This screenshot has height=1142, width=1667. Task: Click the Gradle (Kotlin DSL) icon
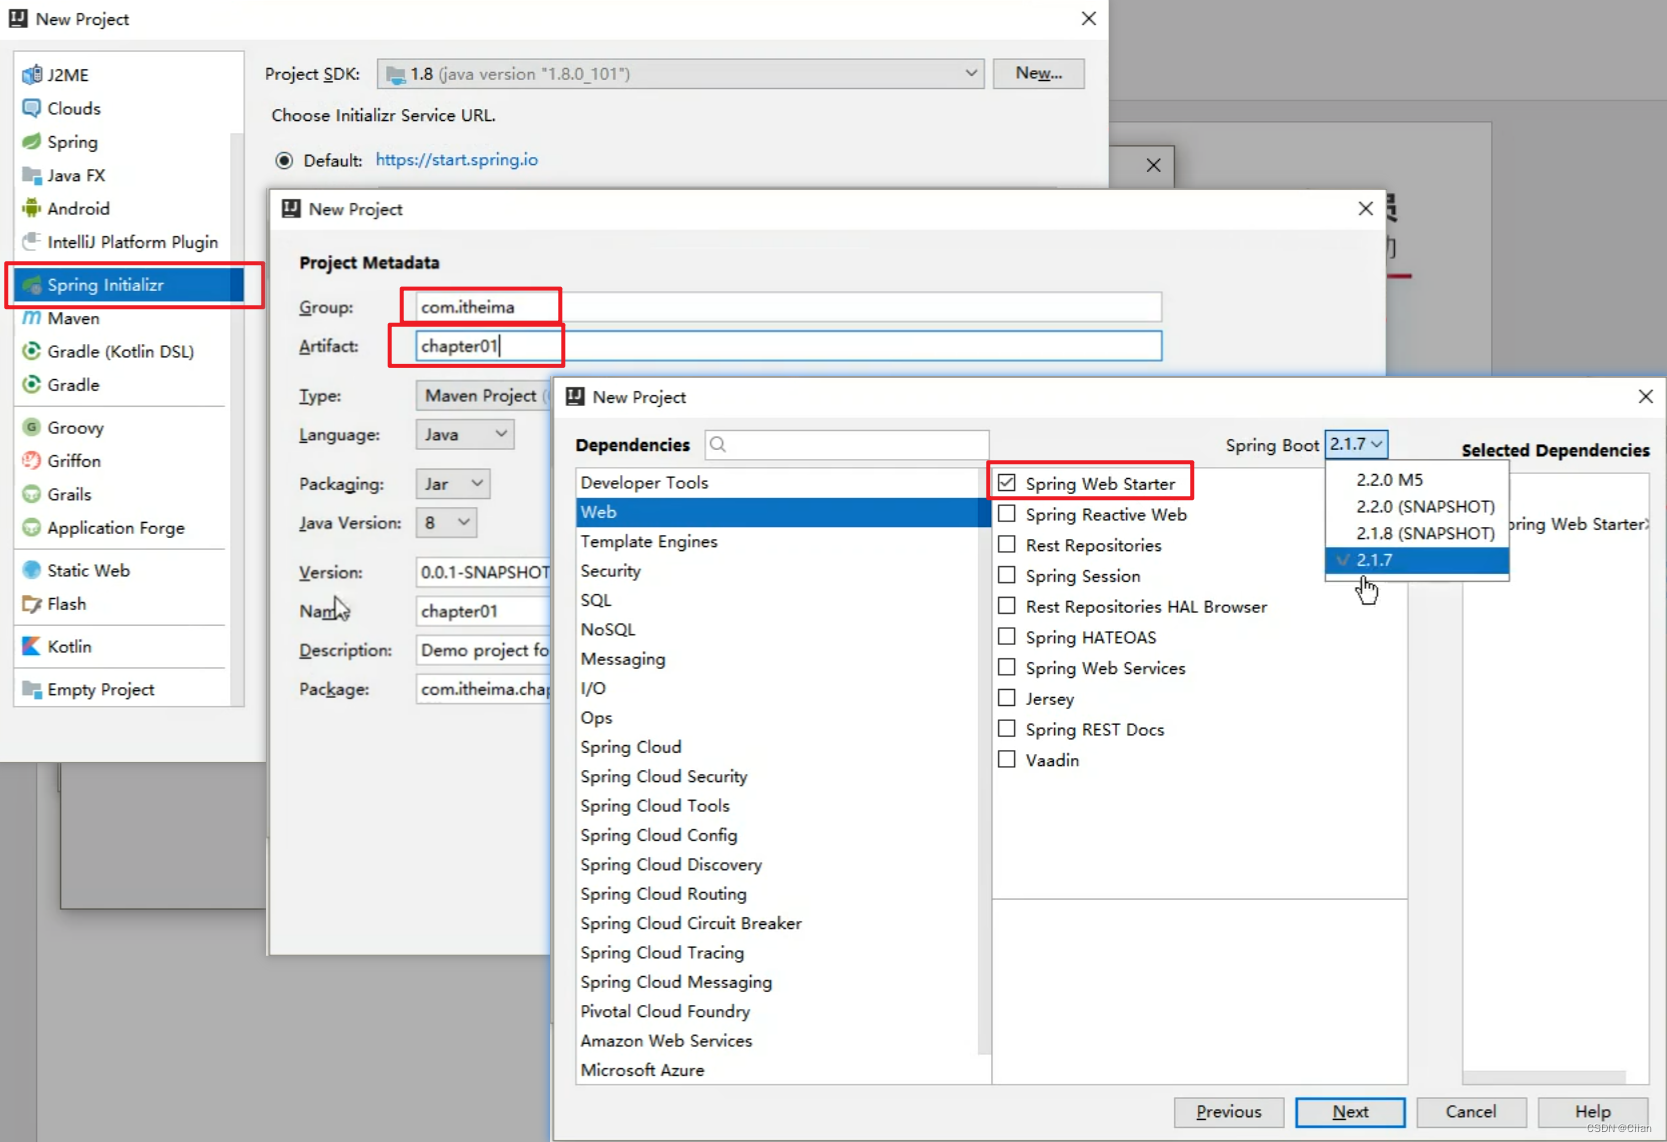pyautogui.click(x=32, y=351)
